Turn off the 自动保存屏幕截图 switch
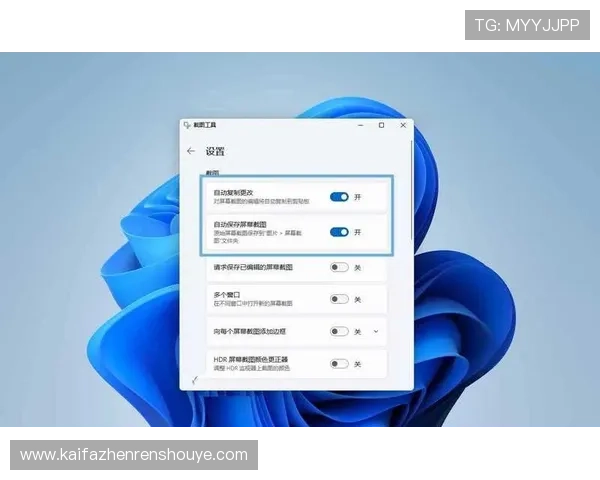Image resolution: width=600 pixels, height=480 pixels. pos(339,232)
